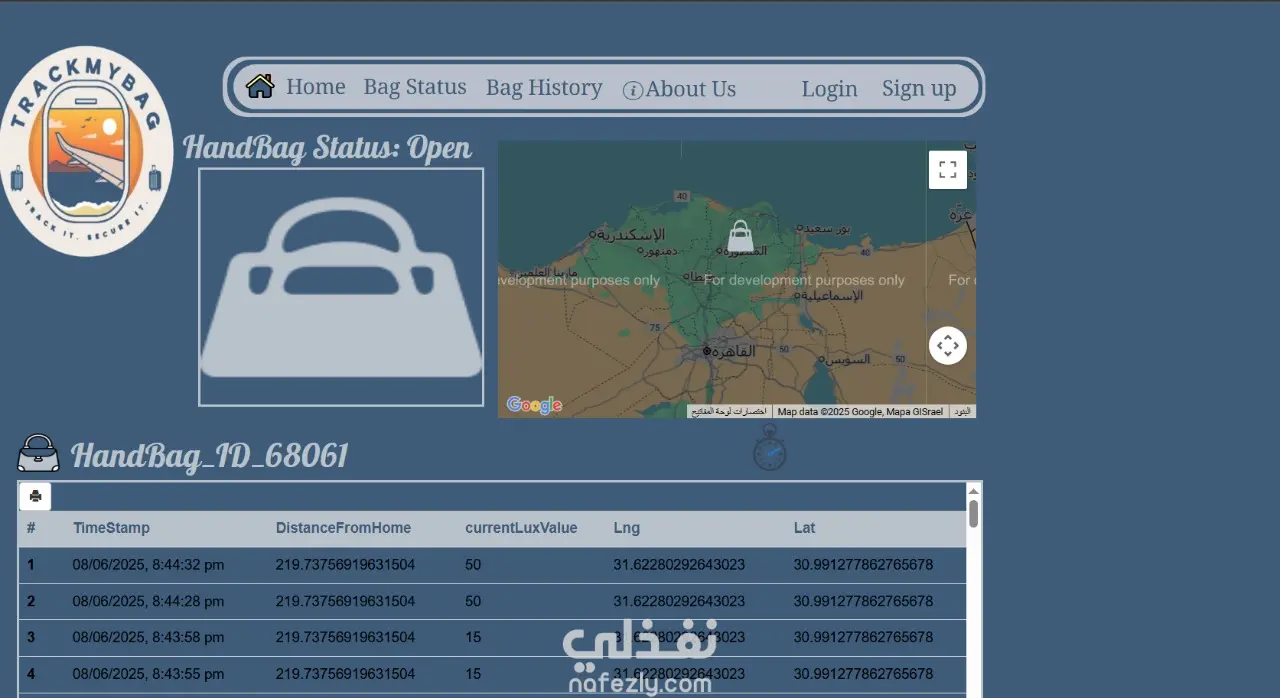Click the DistanceFromHome column header
The image size is (1280, 698).
point(343,528)
